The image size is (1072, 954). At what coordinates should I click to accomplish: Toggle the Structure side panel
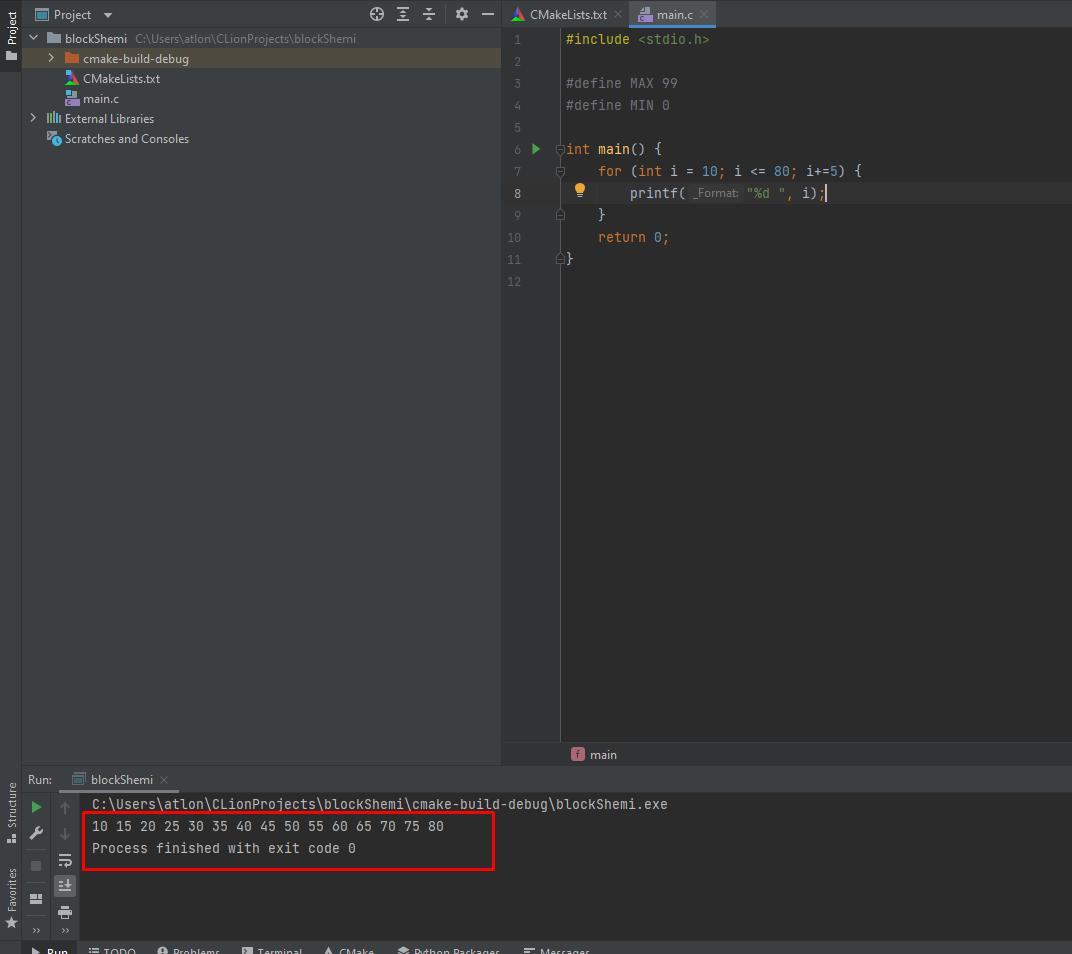click(12, 808)
